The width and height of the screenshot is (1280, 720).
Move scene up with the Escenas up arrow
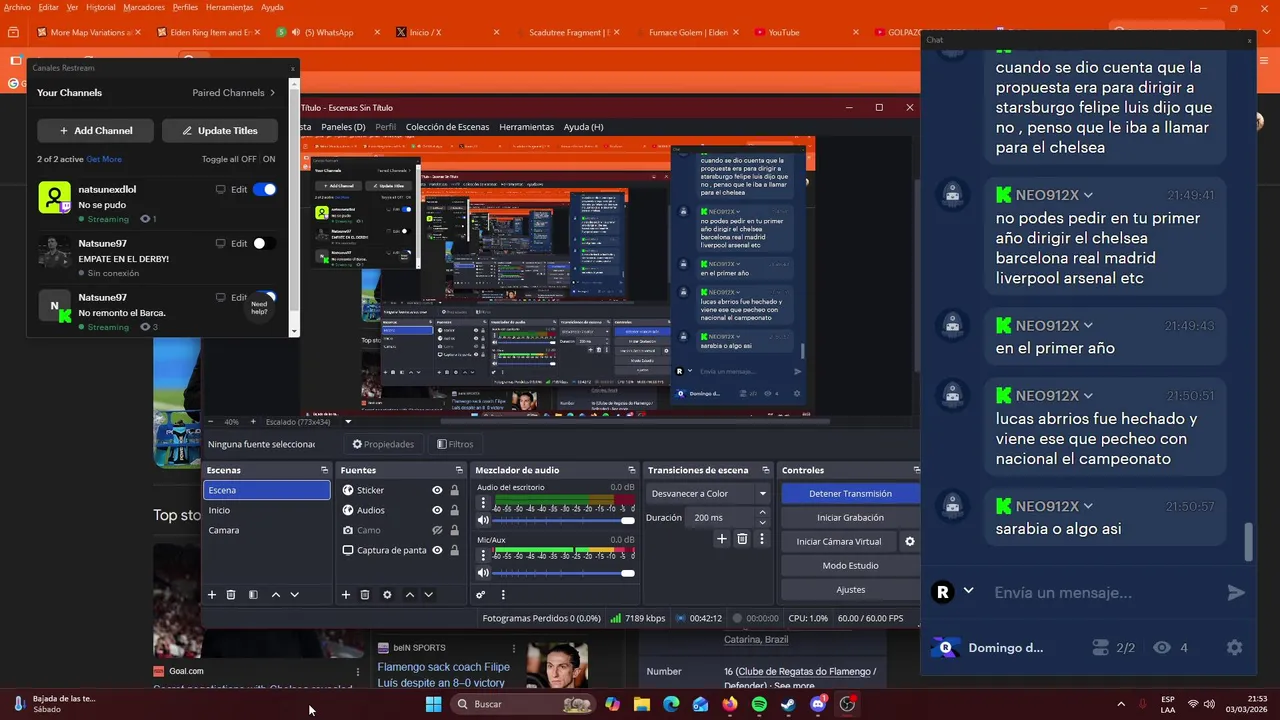[x=276, y=595]
